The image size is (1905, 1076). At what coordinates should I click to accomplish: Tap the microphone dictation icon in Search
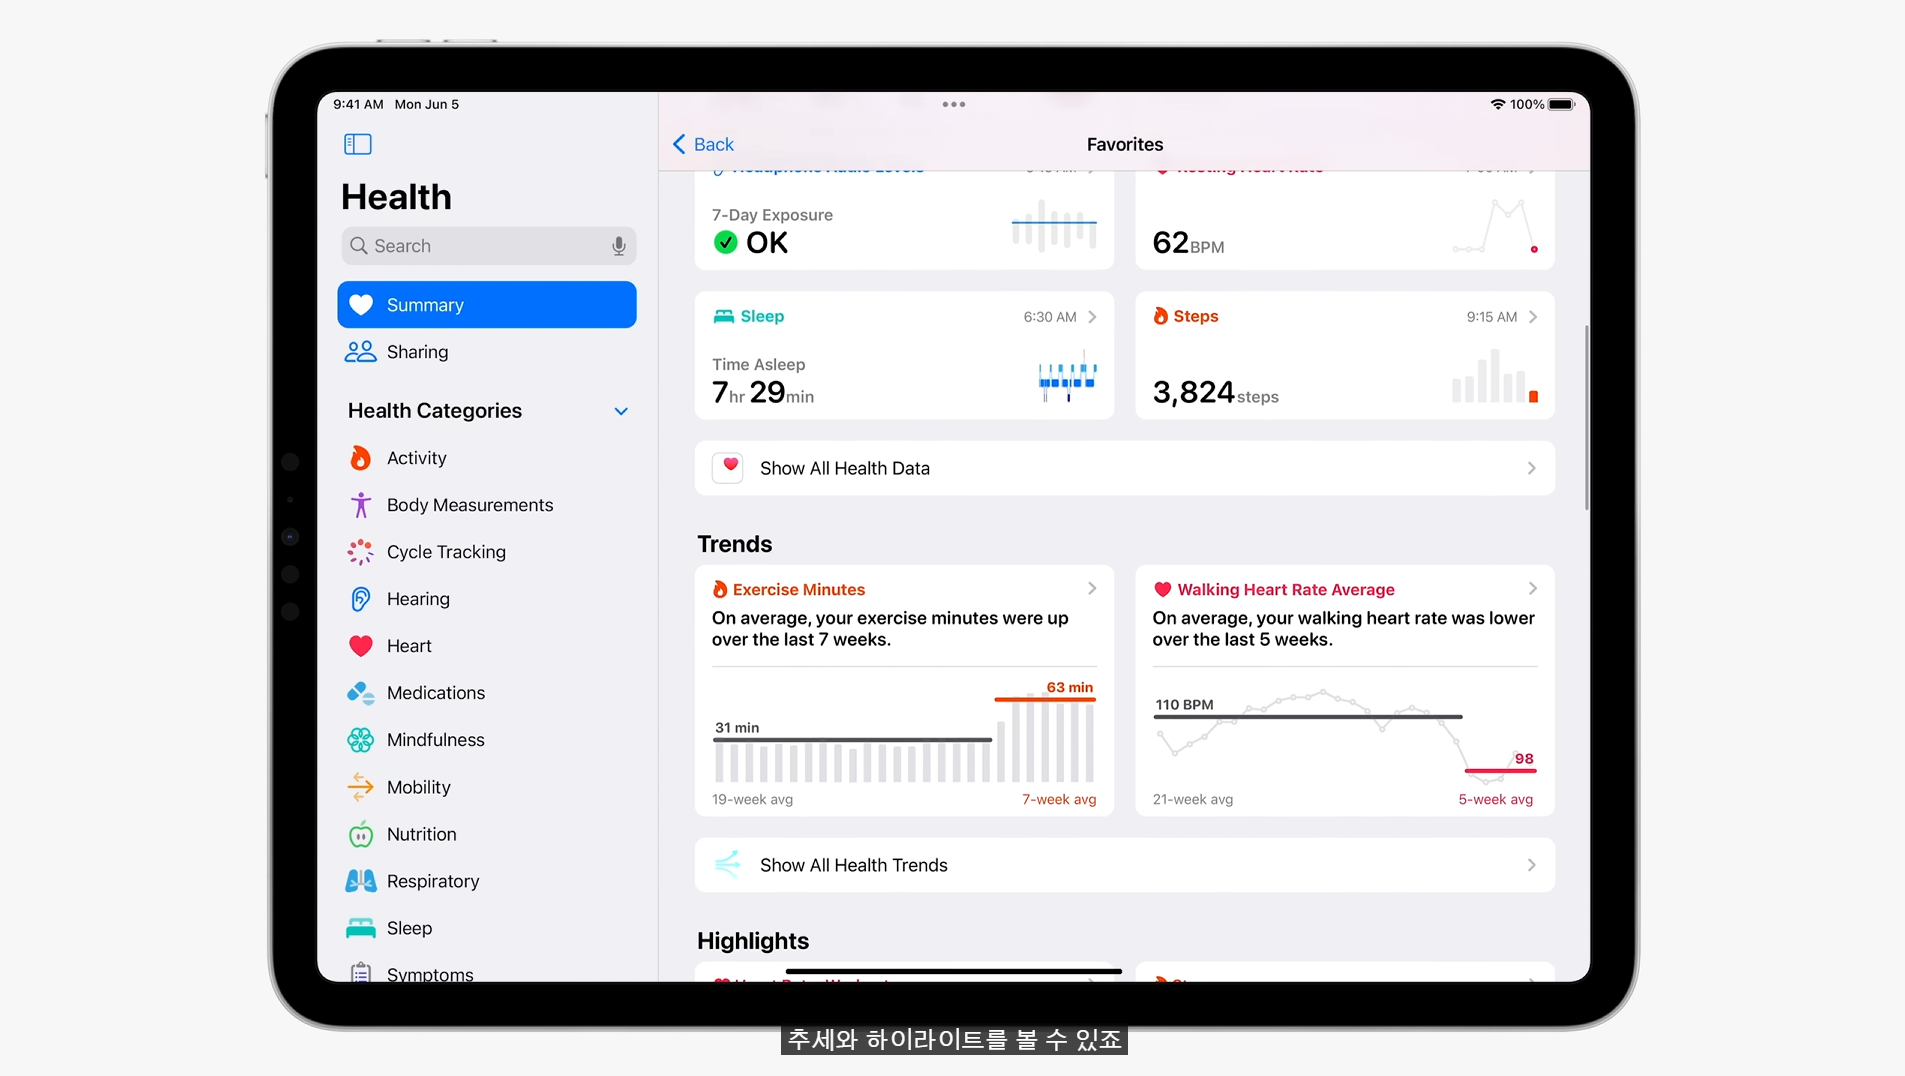click(619, 246)
